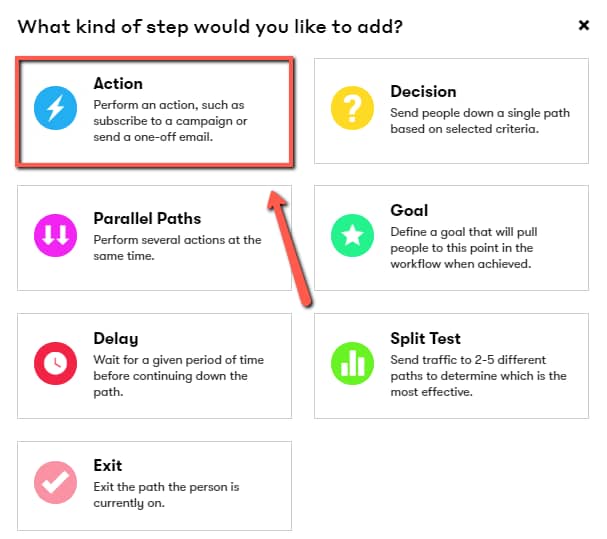Click 'Send people down a single path' text
607x539 pixels.
tap(480, 121)
